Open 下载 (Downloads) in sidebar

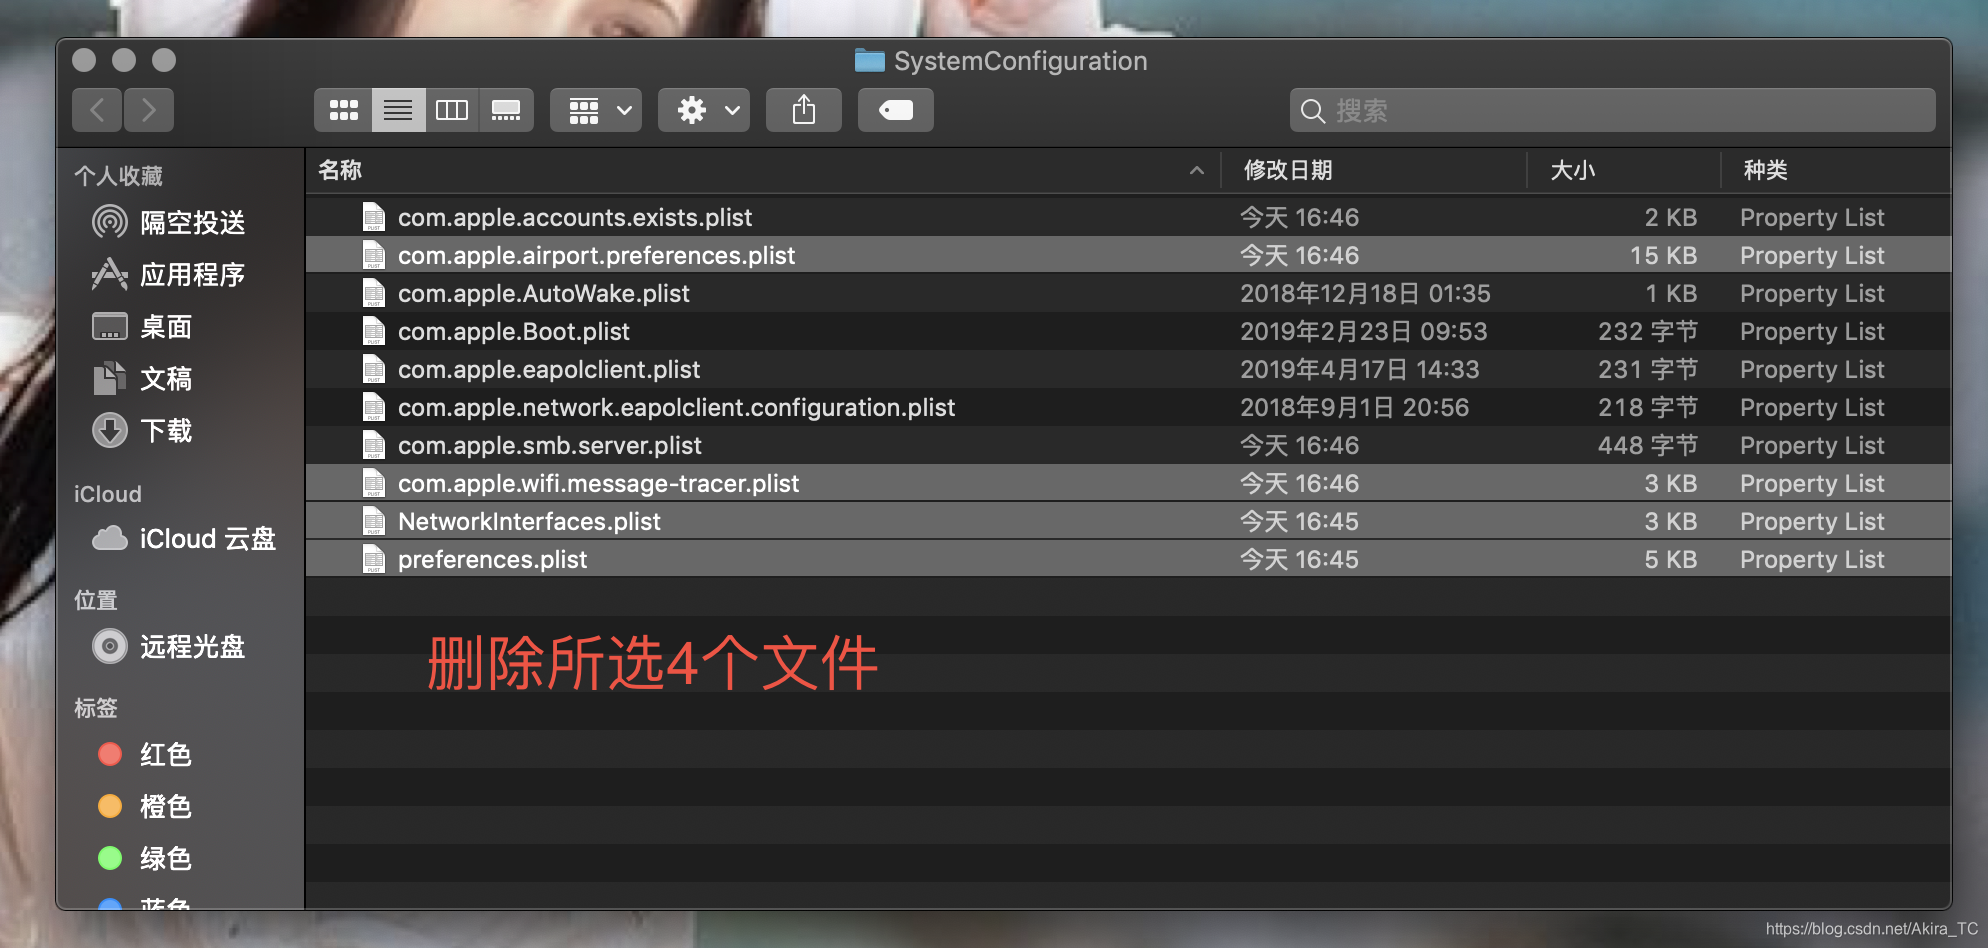click(142, 430)
